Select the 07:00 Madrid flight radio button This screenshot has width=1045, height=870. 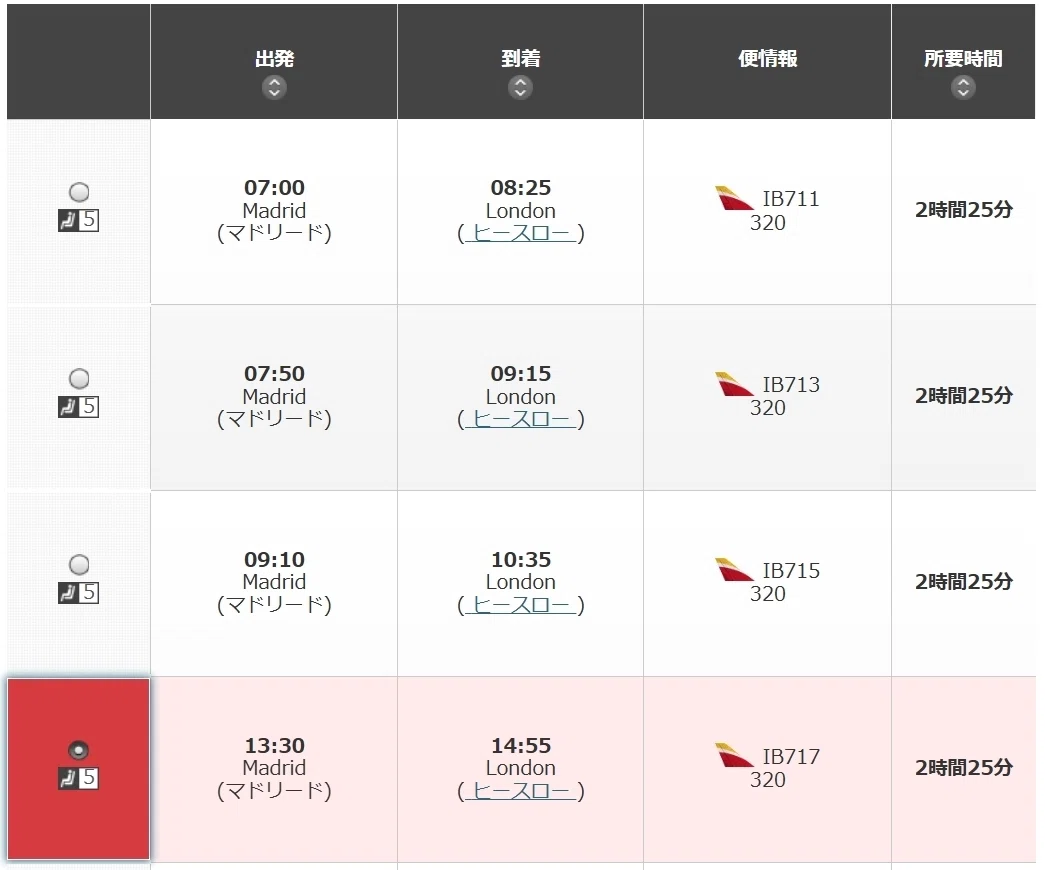click(79, 192)
